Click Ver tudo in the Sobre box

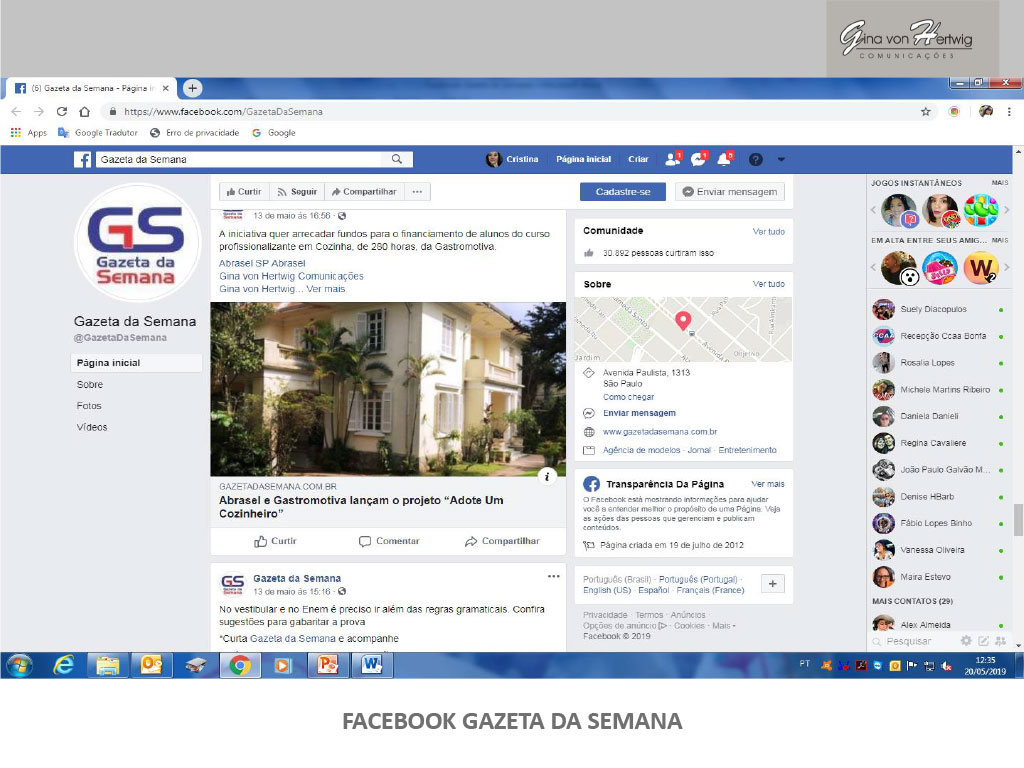click(x=769, y=284)
